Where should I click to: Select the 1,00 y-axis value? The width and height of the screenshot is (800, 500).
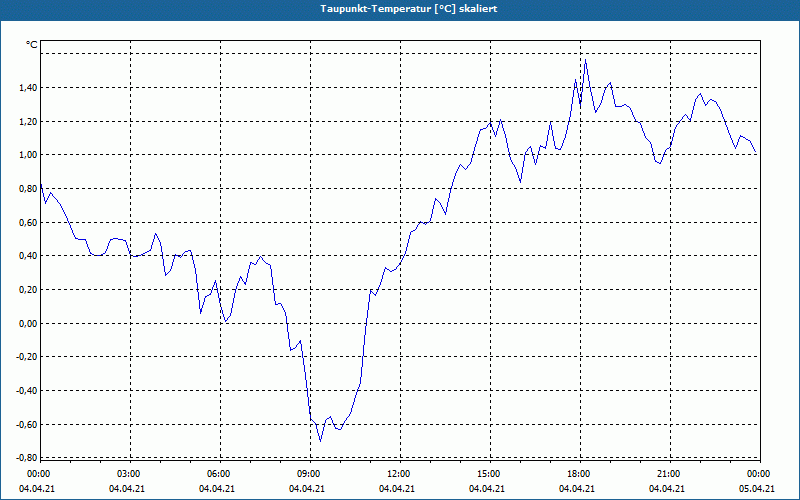pyautogui.click(x=29, y=155)
